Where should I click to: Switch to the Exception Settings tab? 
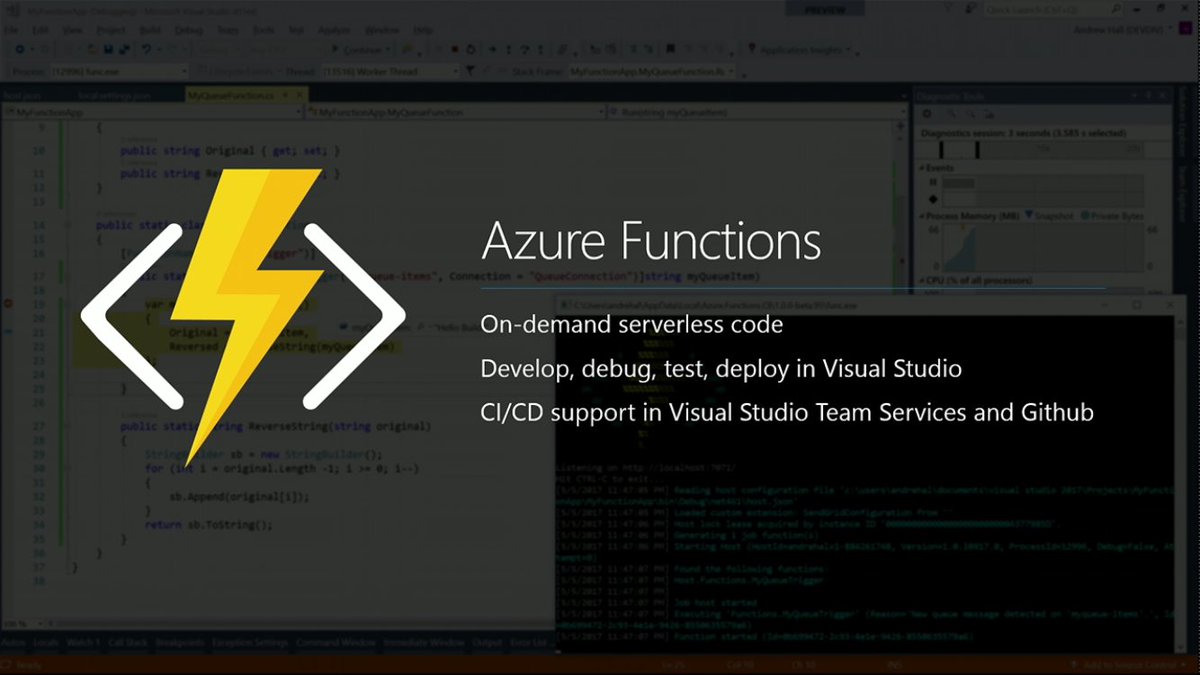(250, 642)
